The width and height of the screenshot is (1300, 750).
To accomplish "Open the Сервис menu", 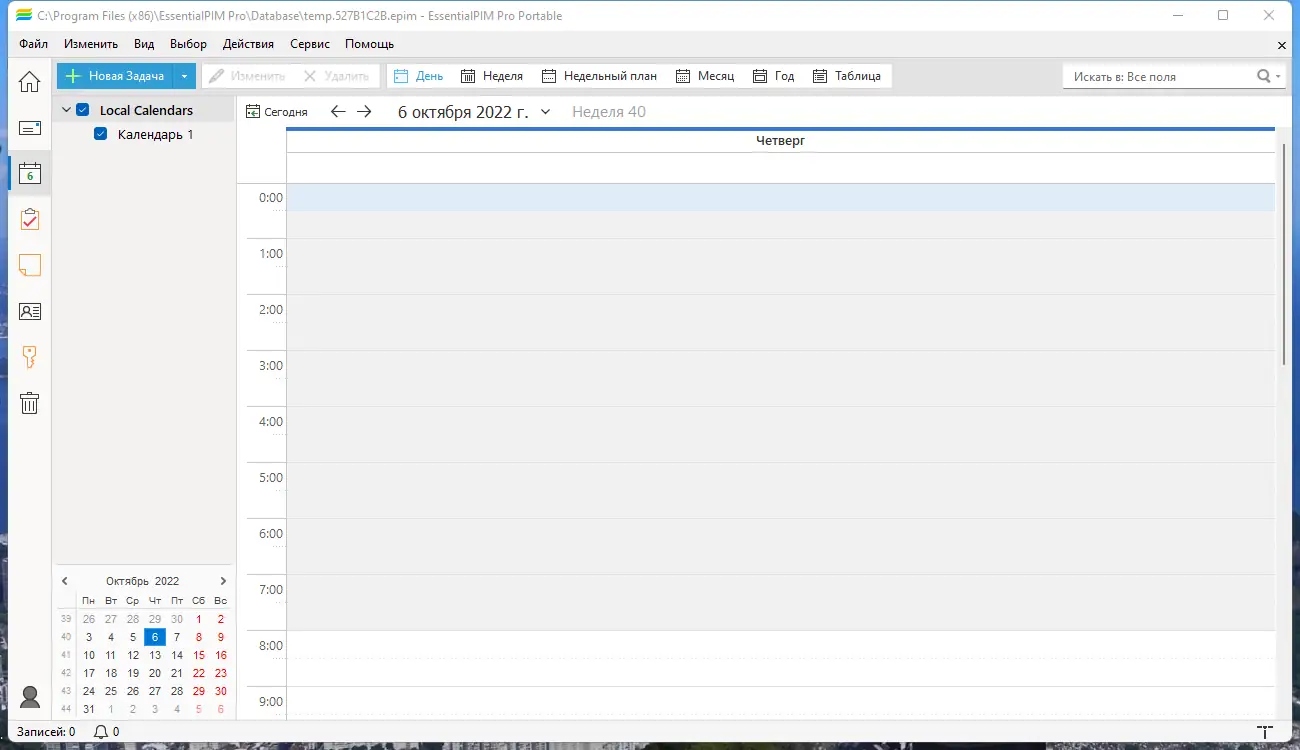I will tap(310, 44).
